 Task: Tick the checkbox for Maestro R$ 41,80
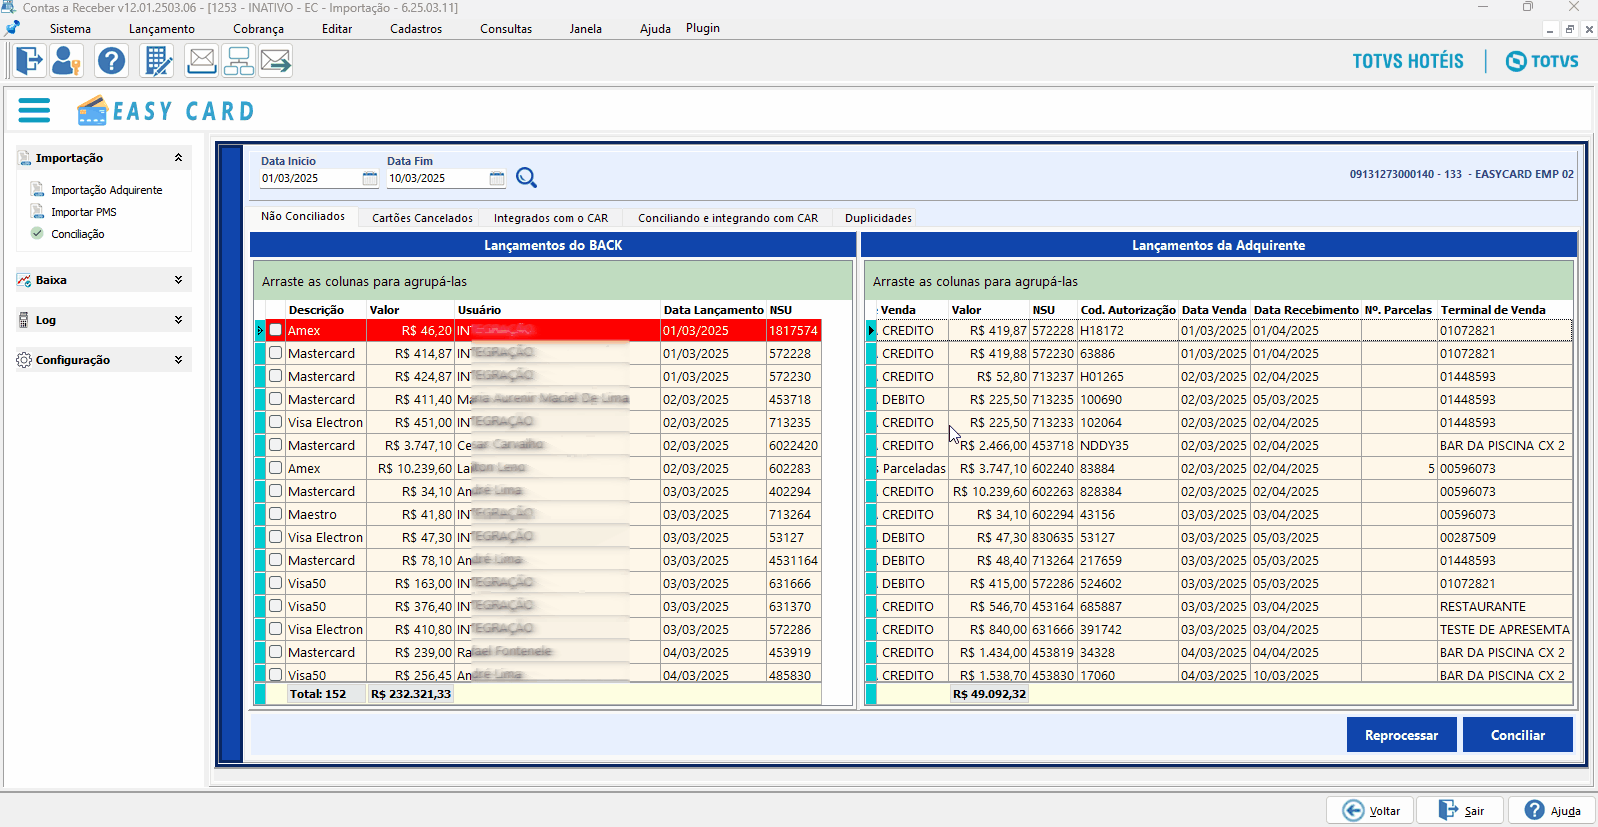[x=275, y=514]
